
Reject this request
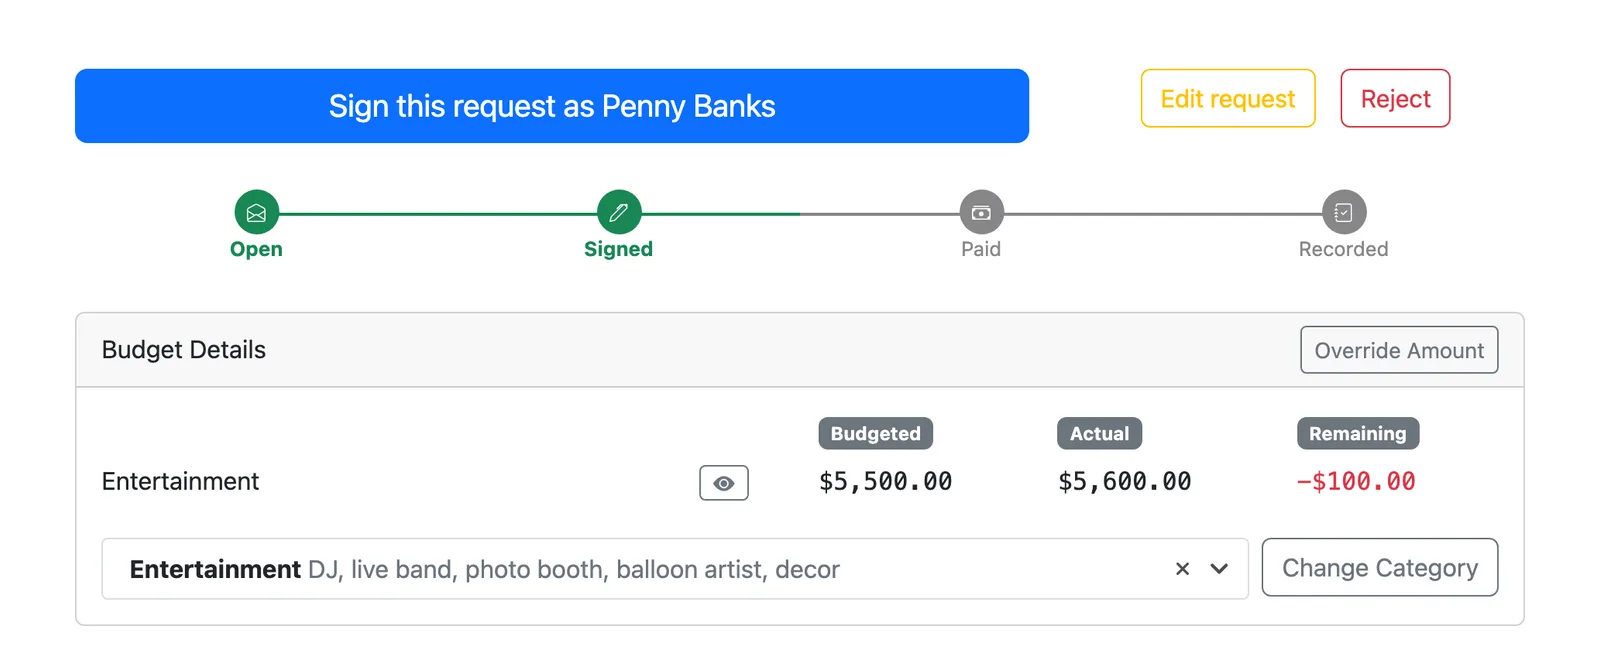(1395, 98)
